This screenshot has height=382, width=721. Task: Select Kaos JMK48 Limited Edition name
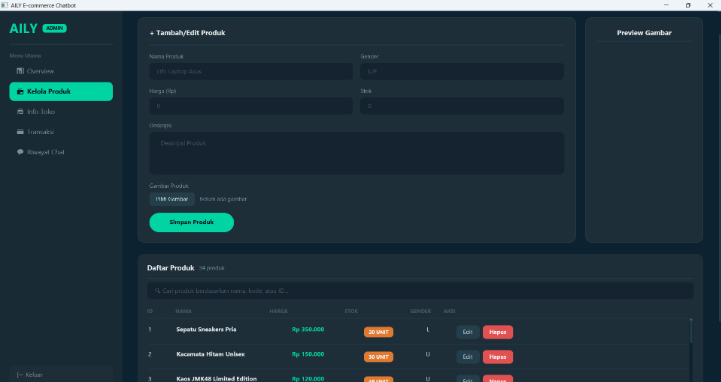click(x=217, y=379)
